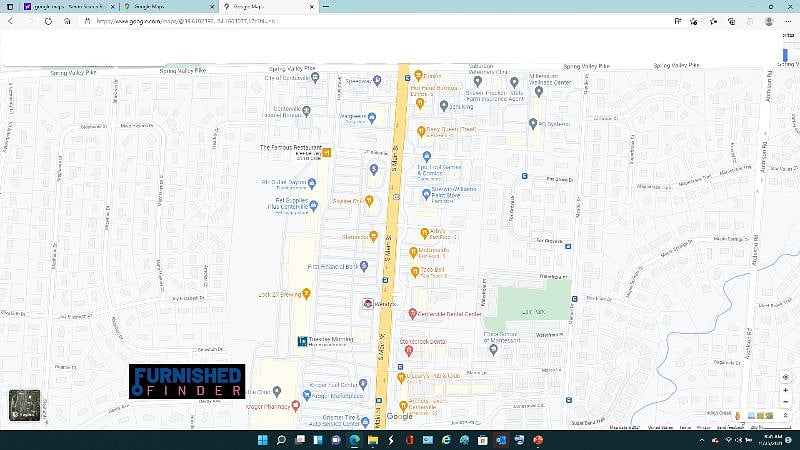Open the Dairy Queen map pin
The width and height of the screenshot is (800, 450).
[x=421, y=132]
